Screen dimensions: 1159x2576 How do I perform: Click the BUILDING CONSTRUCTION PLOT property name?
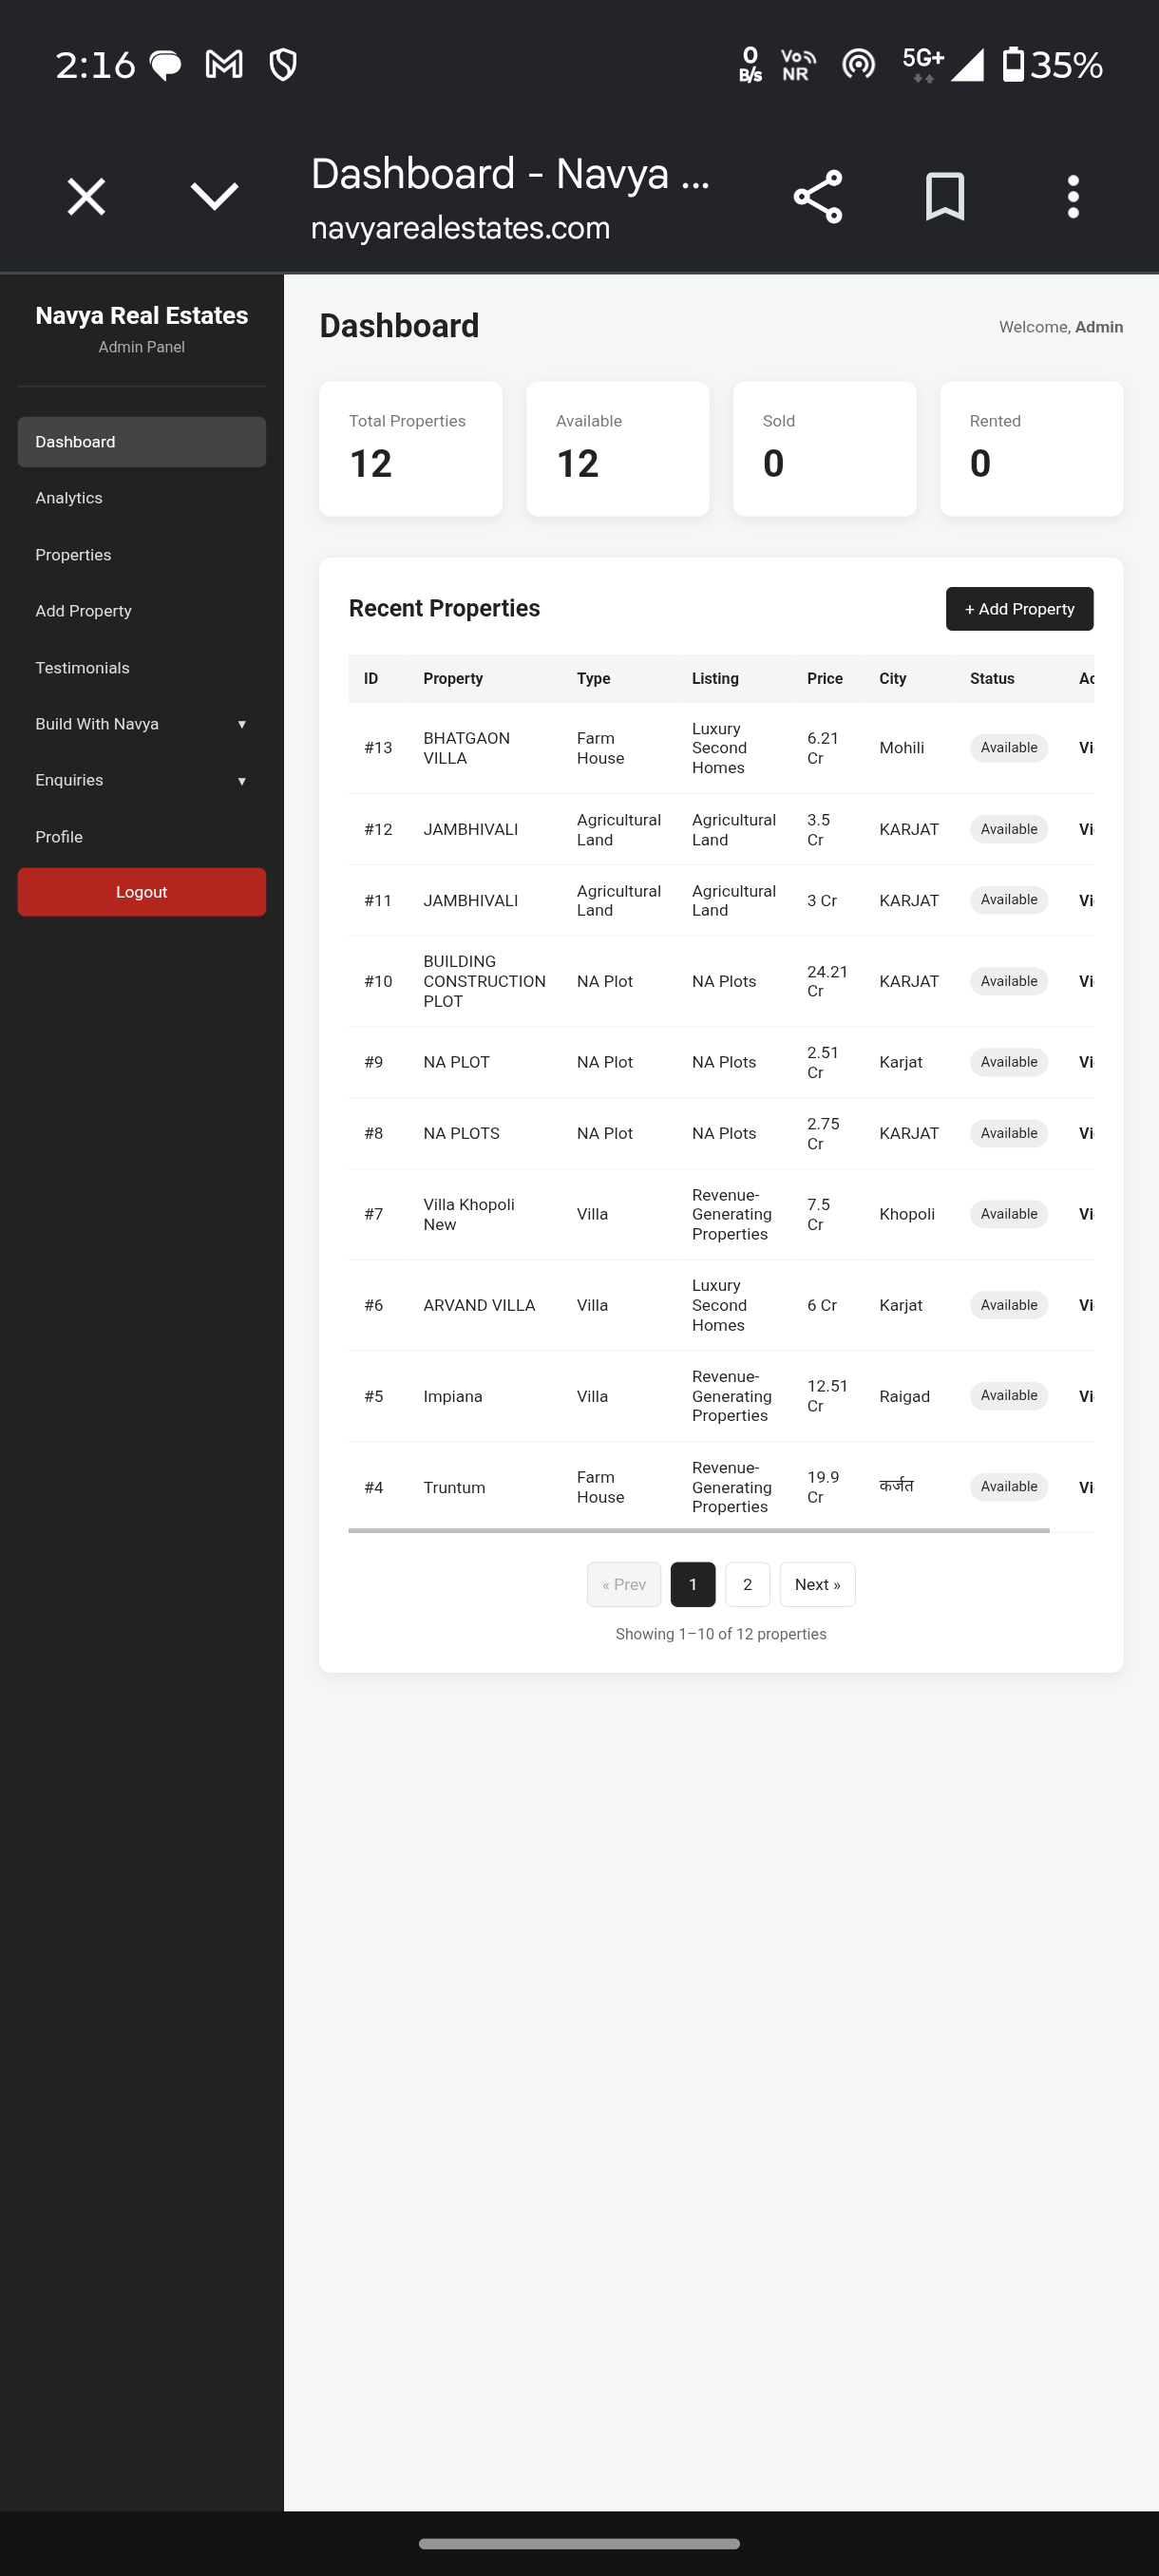[484, 981]
